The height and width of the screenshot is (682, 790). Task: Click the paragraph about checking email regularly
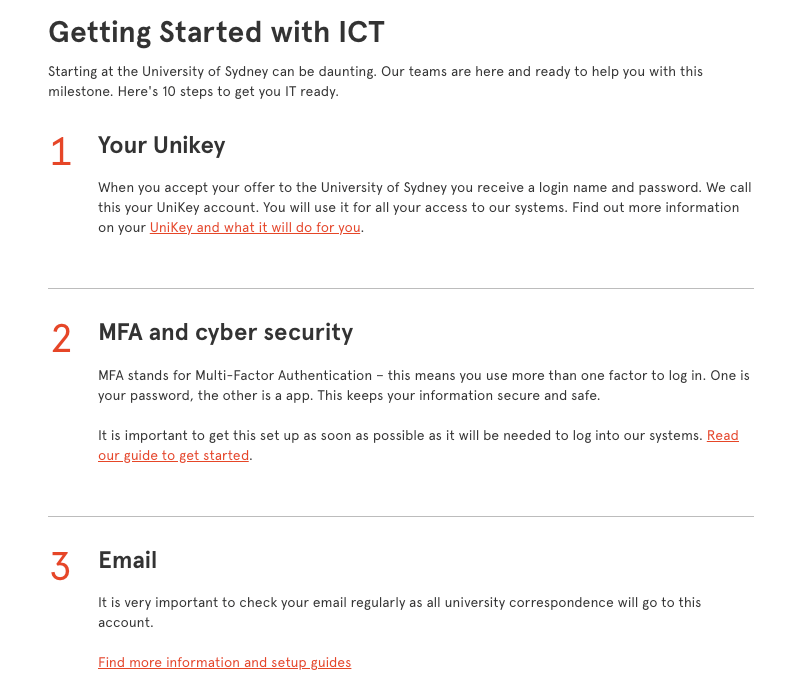tap(398, 603)
